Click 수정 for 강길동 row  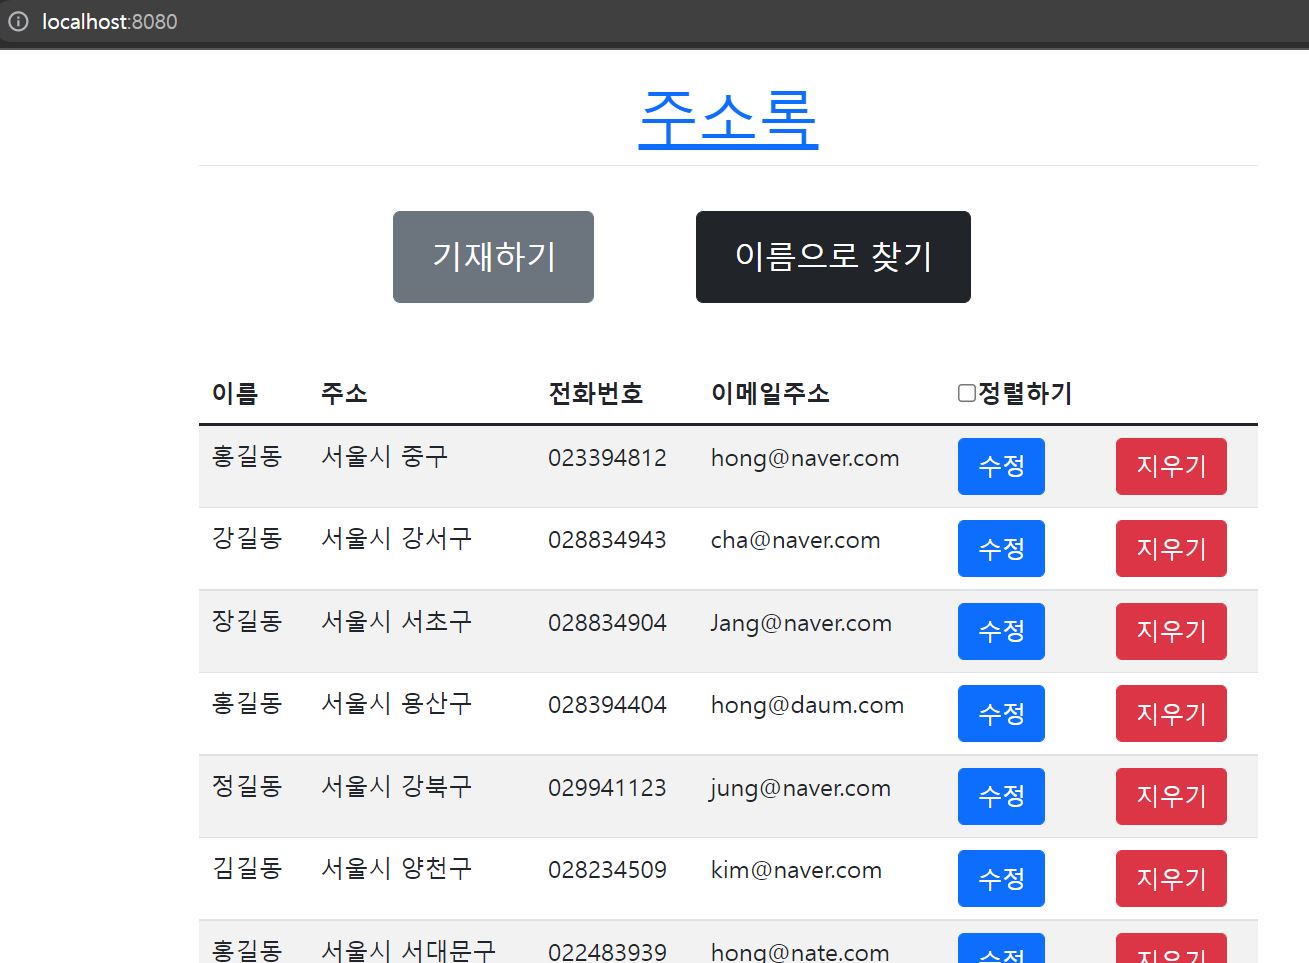pos(1001,549)
